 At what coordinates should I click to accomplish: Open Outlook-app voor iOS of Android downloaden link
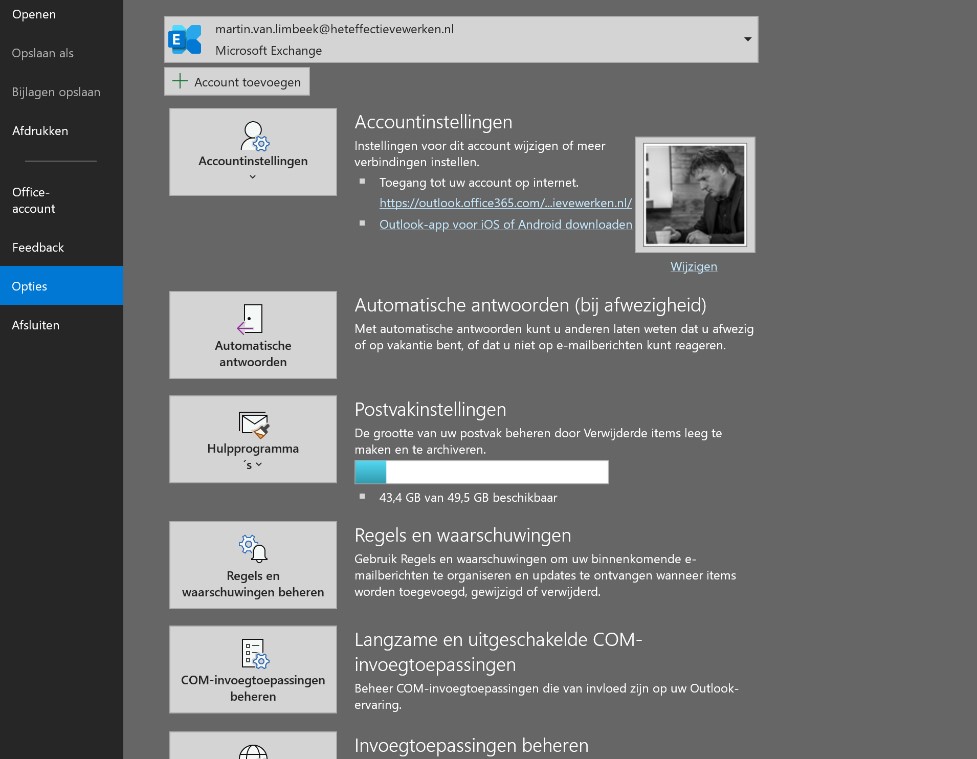(505, 224)
